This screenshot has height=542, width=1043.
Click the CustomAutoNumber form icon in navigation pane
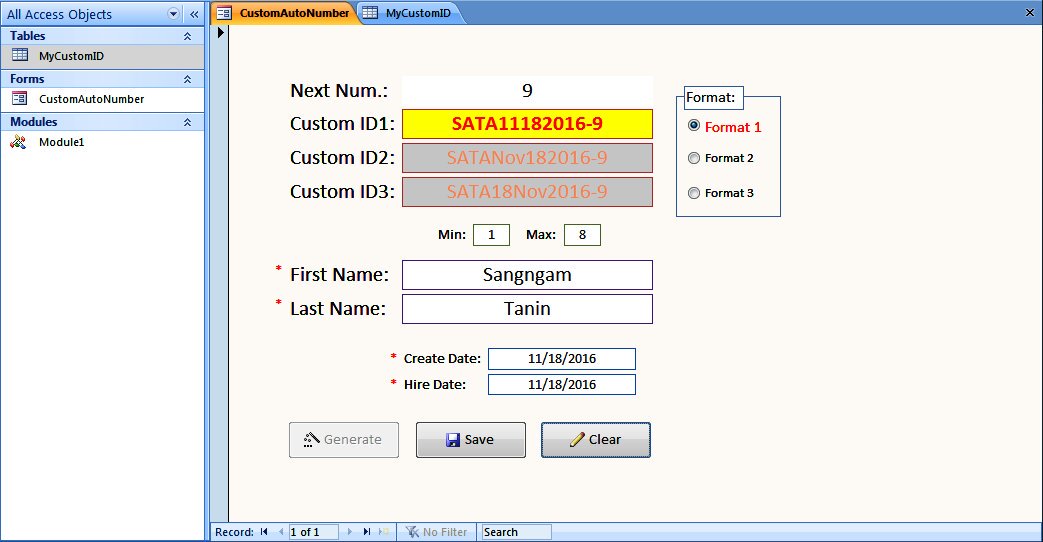(x=20, y=98)
